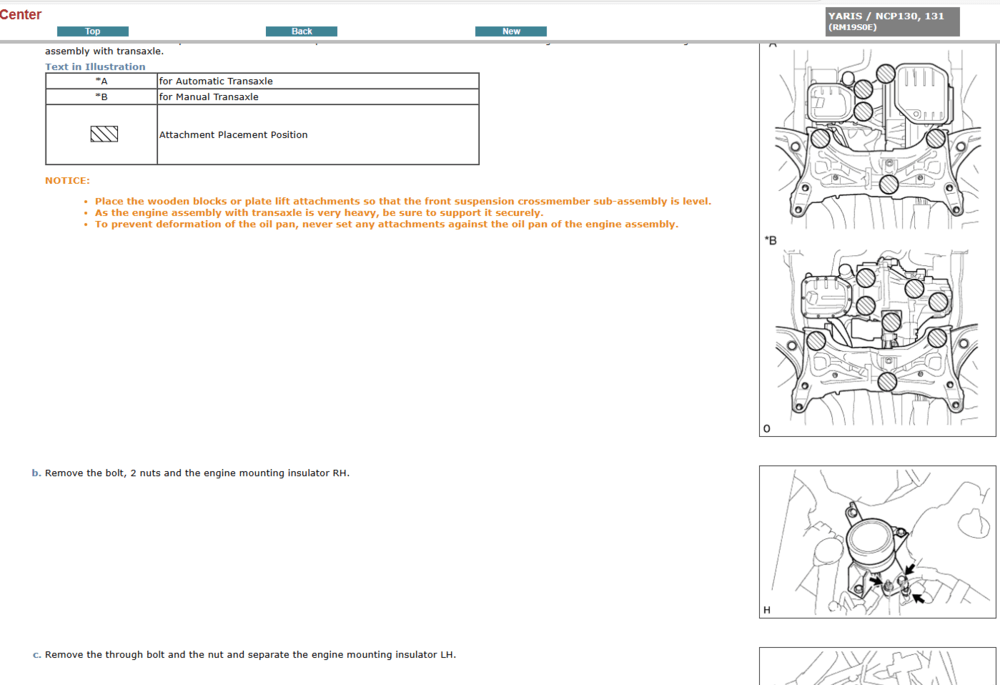
Task: Click the 'Attachment Placement Position' cell text
Action: tap(233, 135)
